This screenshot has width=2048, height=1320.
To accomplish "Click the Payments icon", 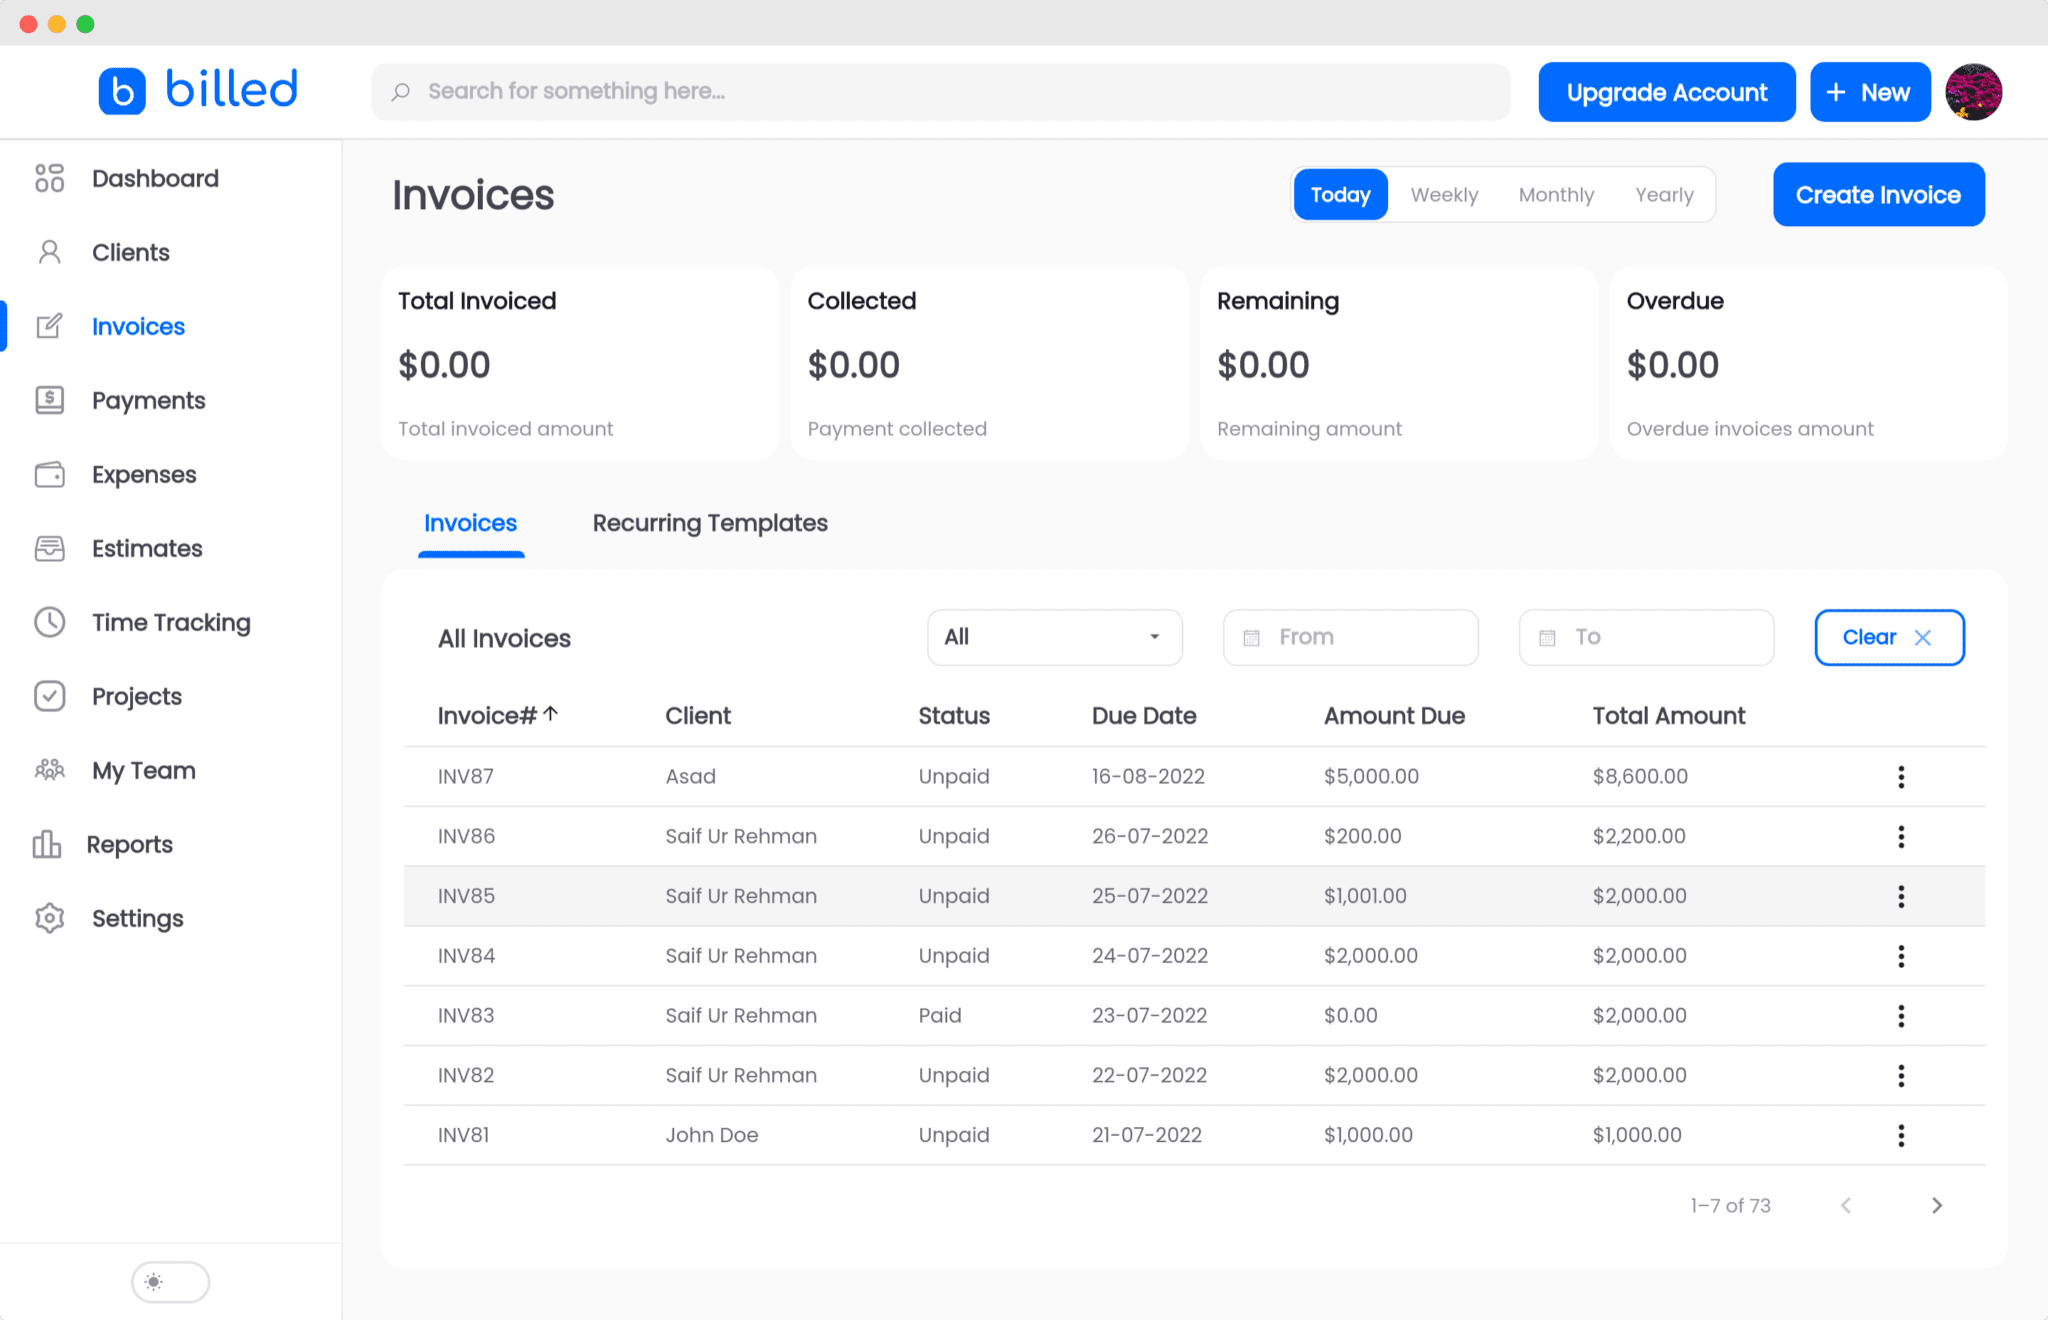I will point(49,400).
